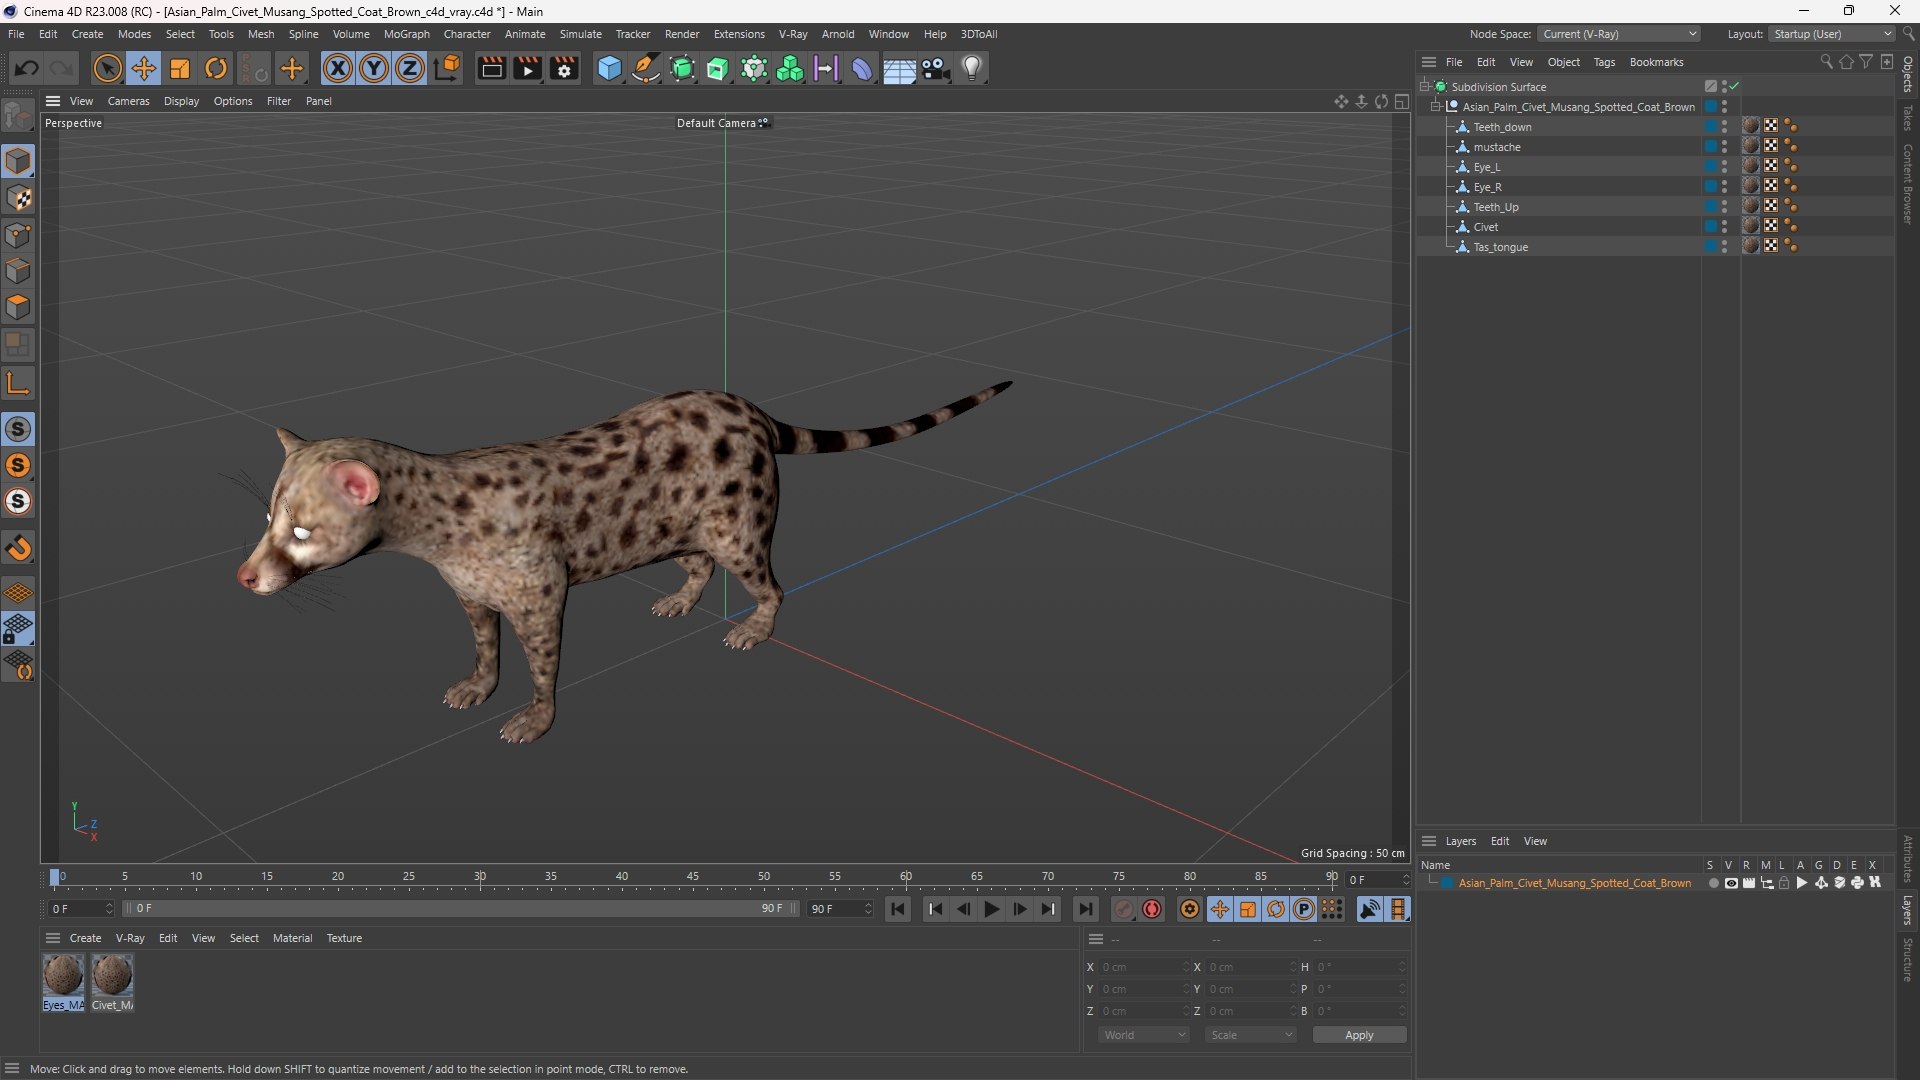Open the World coordinate system dropdown
The height and width of the screenshot is (1080, 1920).
point(1144,1035)
